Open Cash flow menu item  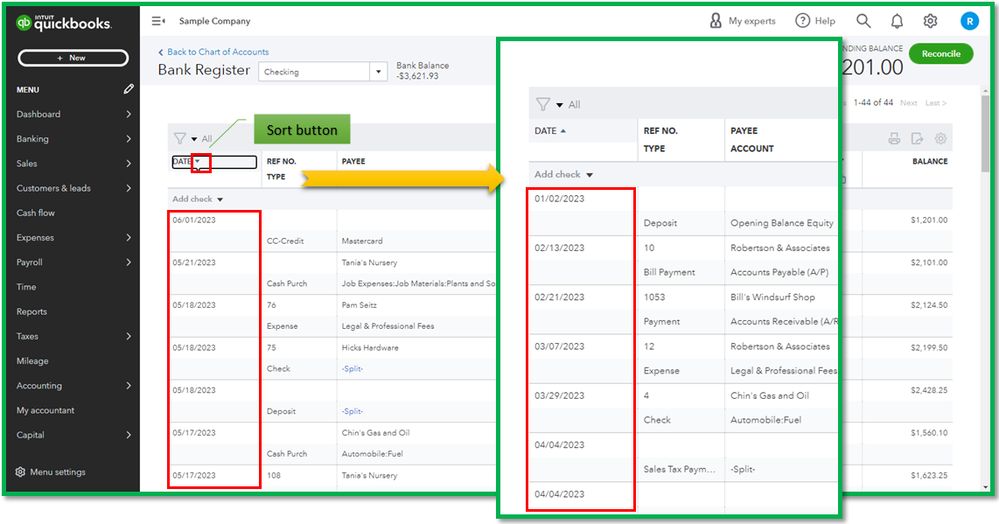[36, 213]
